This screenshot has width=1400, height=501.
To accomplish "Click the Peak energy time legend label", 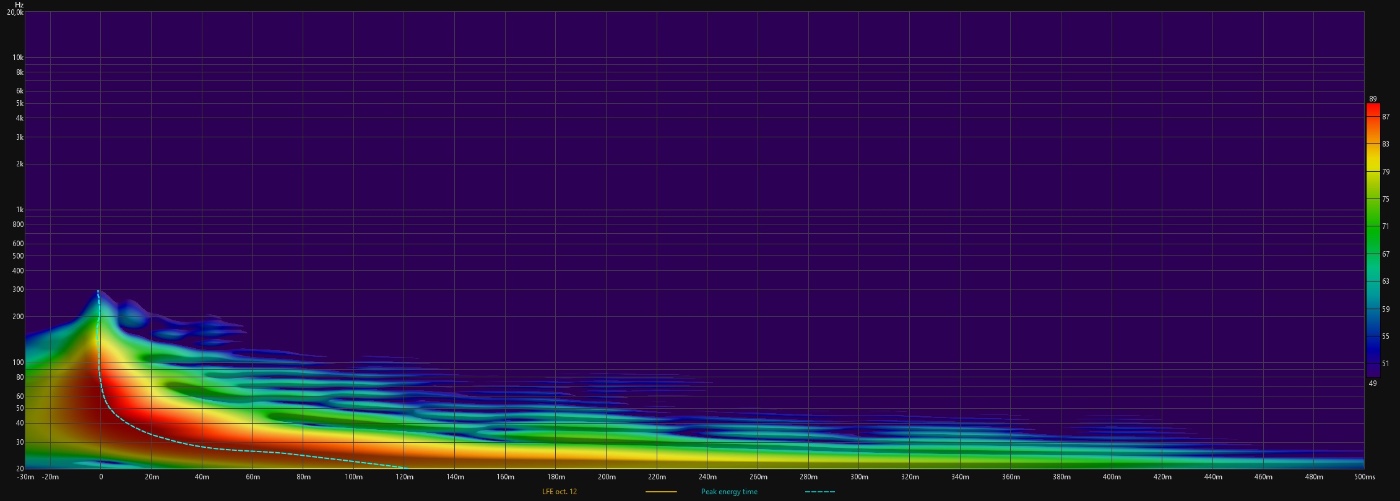I will 729,491.
